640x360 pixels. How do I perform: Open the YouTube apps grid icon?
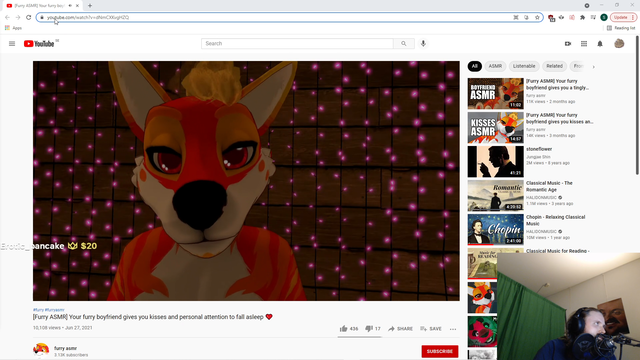coord(584,44)
